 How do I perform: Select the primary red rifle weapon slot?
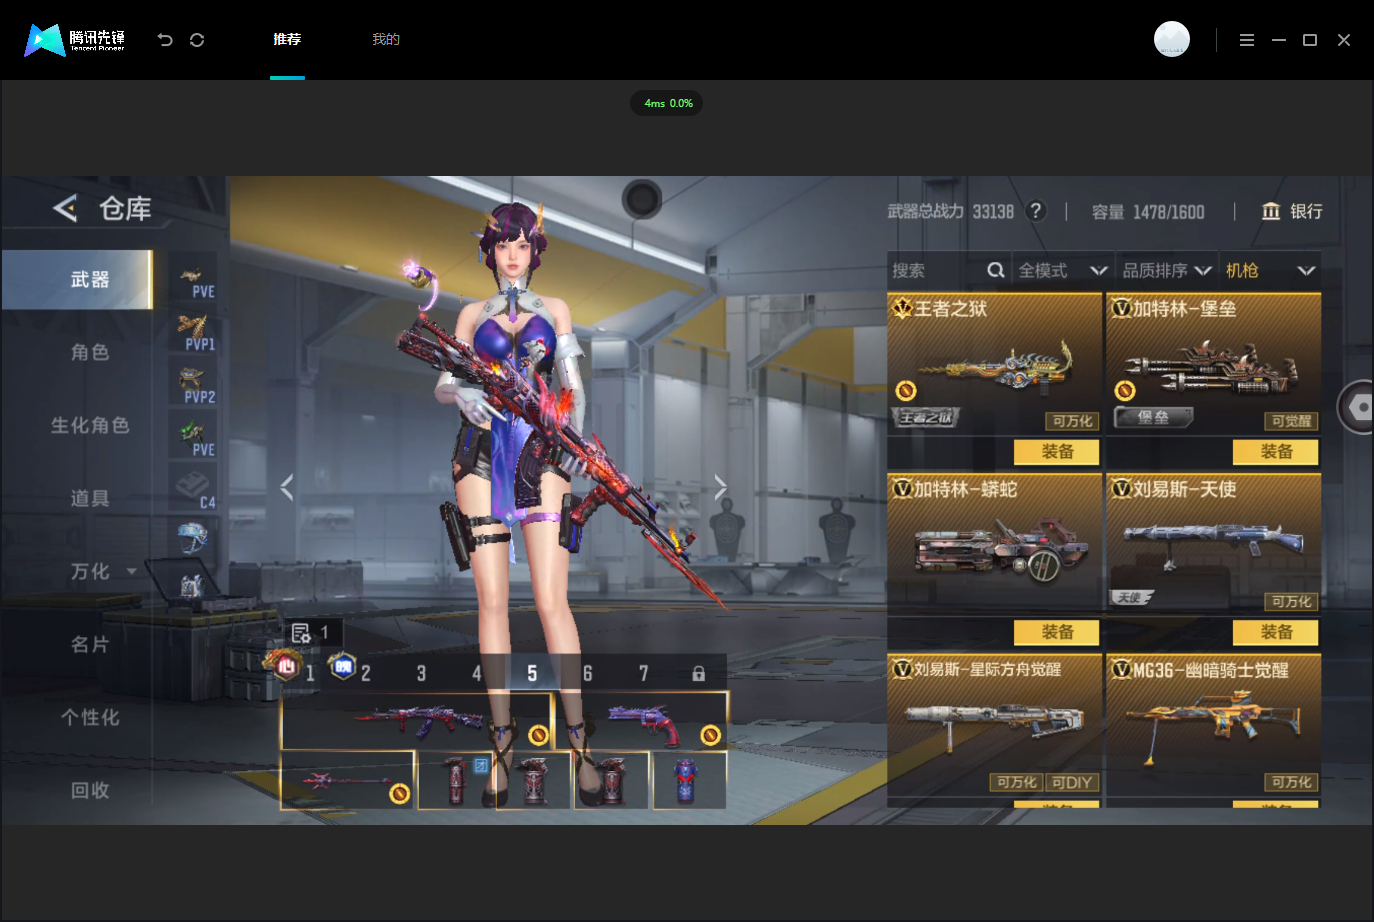[416, 720]
